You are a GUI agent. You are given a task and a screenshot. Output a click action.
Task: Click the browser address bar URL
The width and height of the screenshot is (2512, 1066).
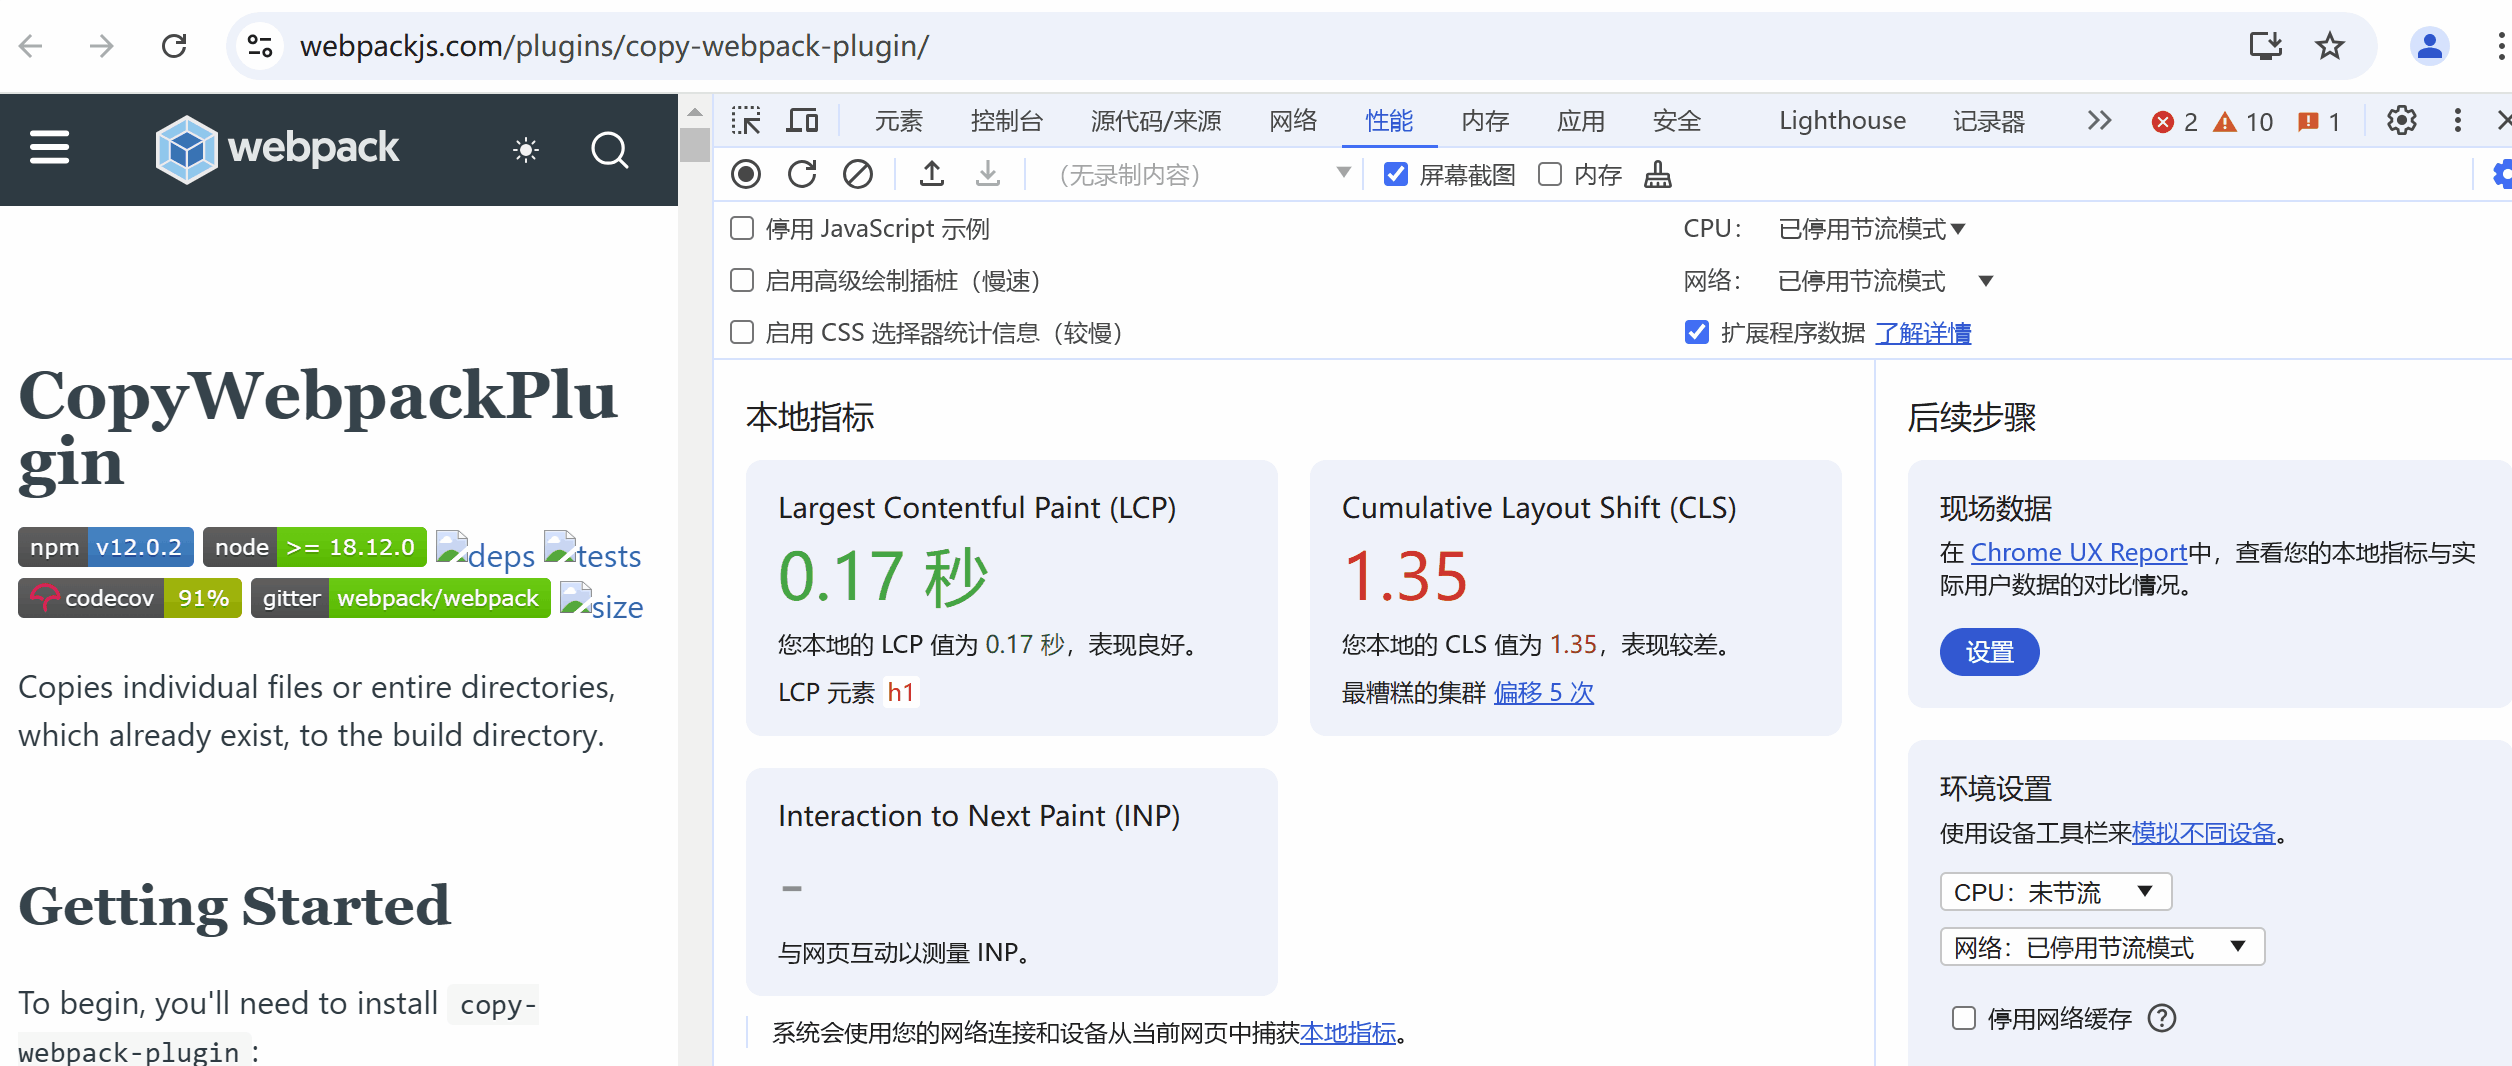(614, 46)
